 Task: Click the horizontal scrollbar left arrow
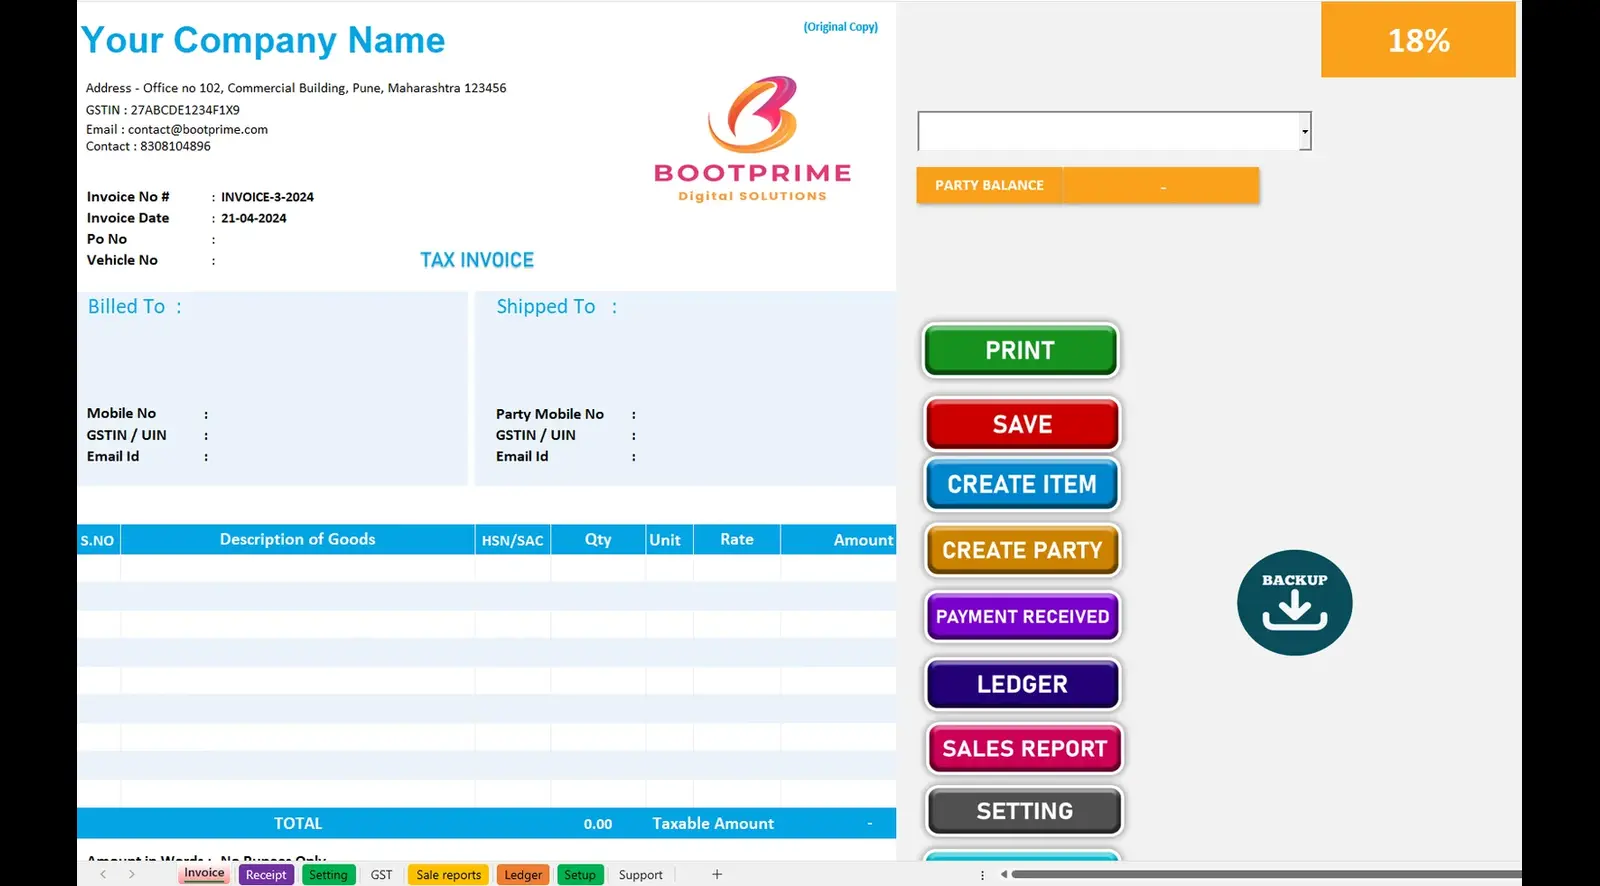[x=1004, y=874]
